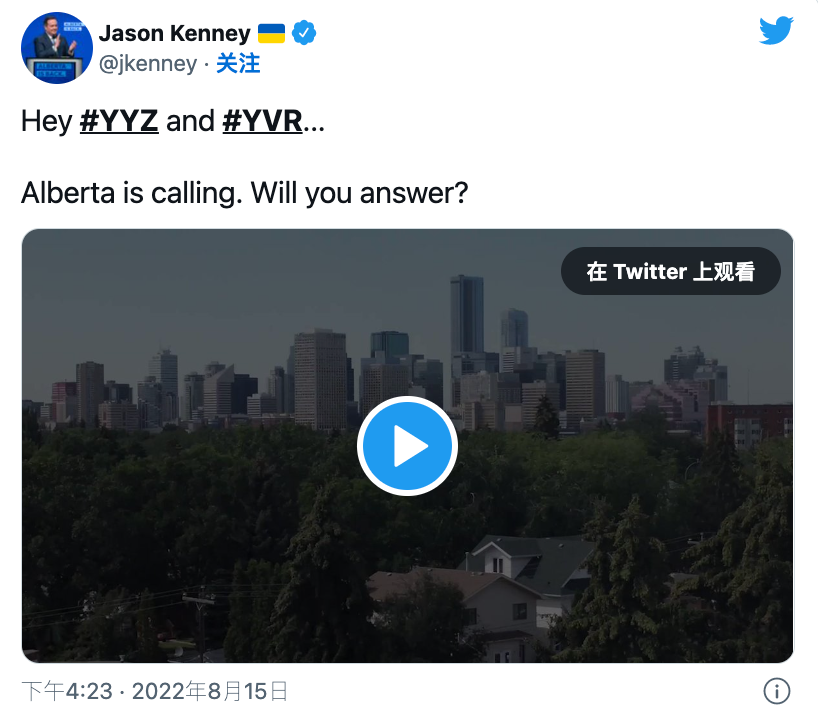Viewport: 818px width, 714px height.
Task: Open Jason Kenney's profile avatar
Action: 57,48
